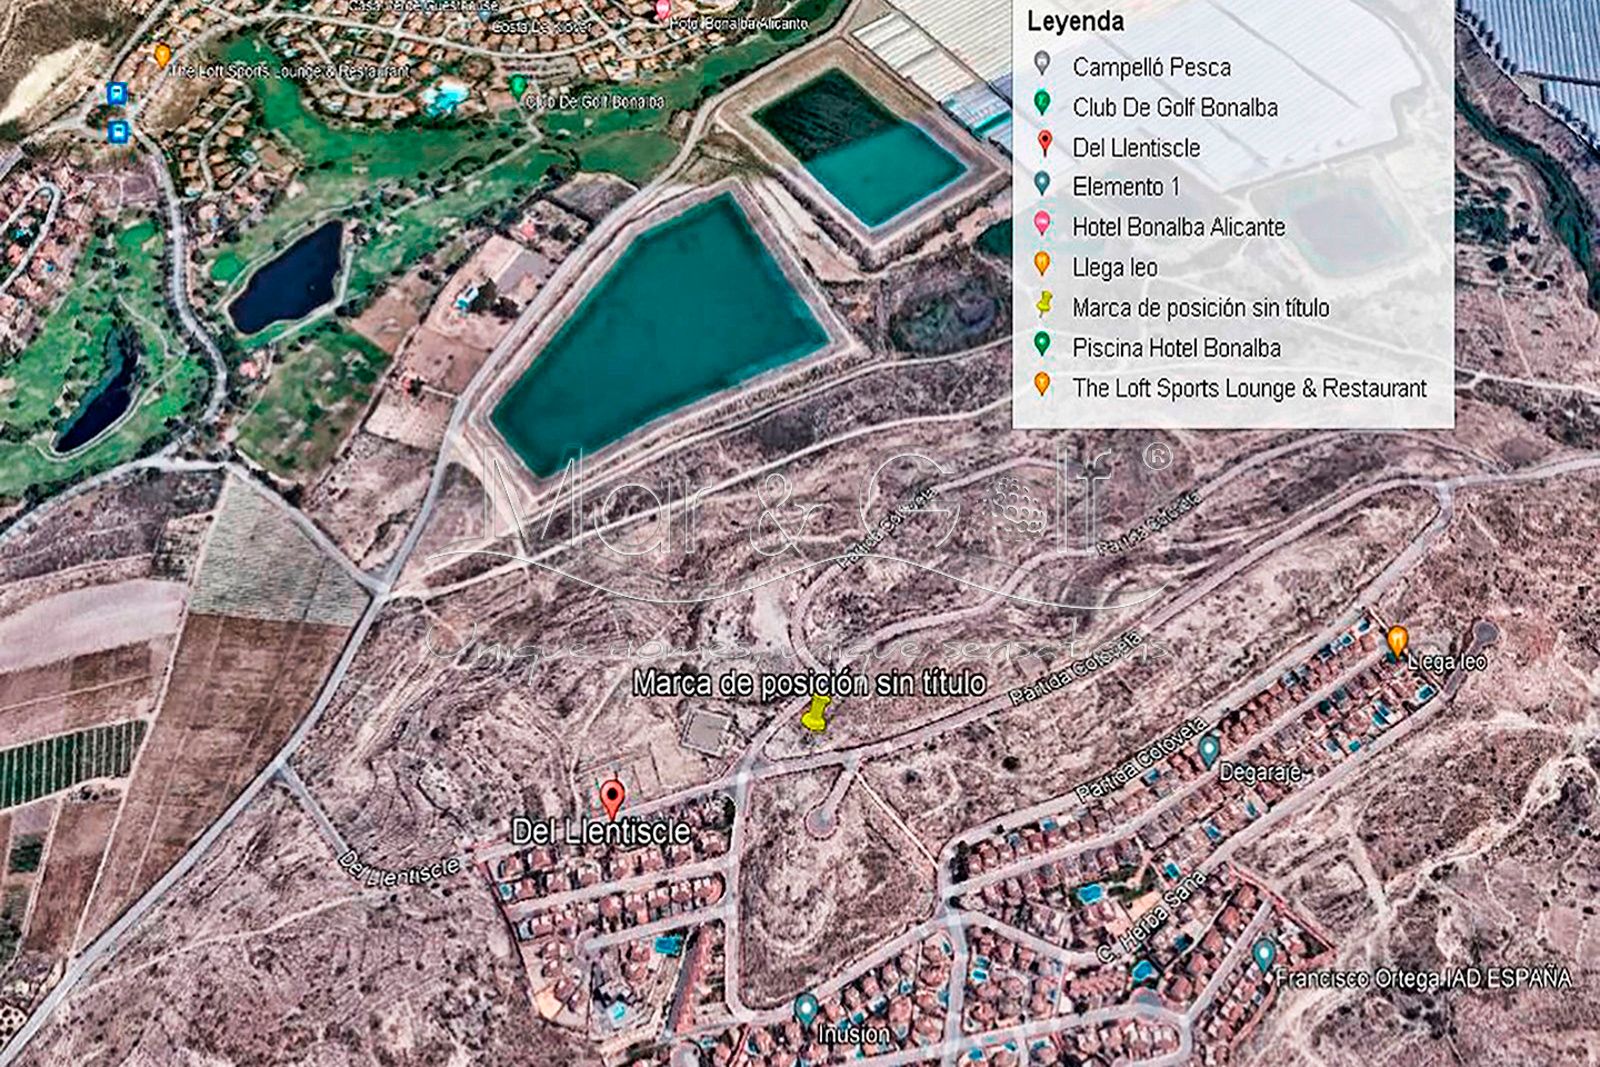
Task: Click the C. Herba Sana street label
Action: [x=1151, y=916]
